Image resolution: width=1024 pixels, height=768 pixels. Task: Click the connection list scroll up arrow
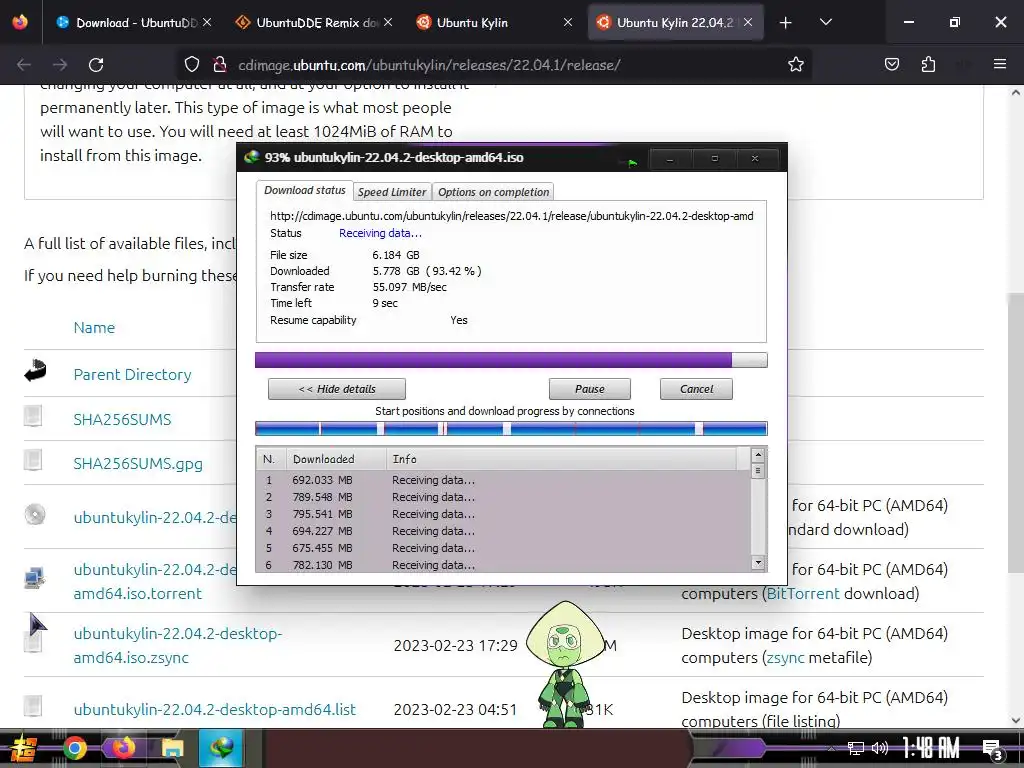click(758, 455)
